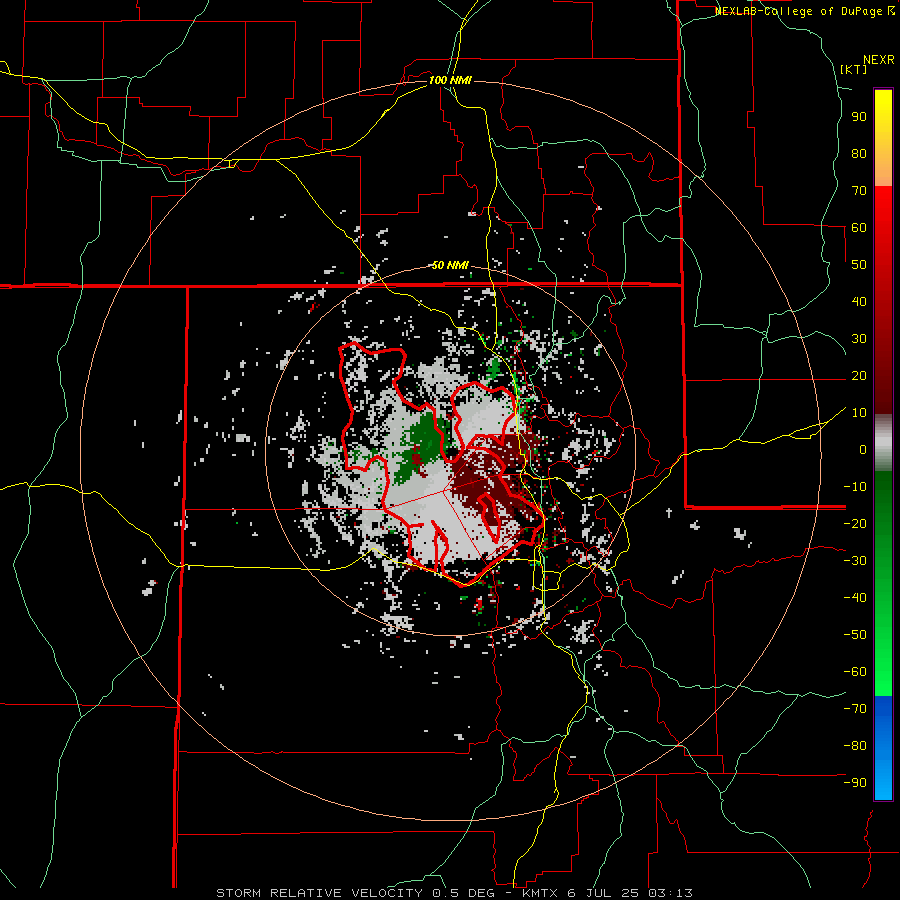Click the -20 scale value

[x=855, y=524]
